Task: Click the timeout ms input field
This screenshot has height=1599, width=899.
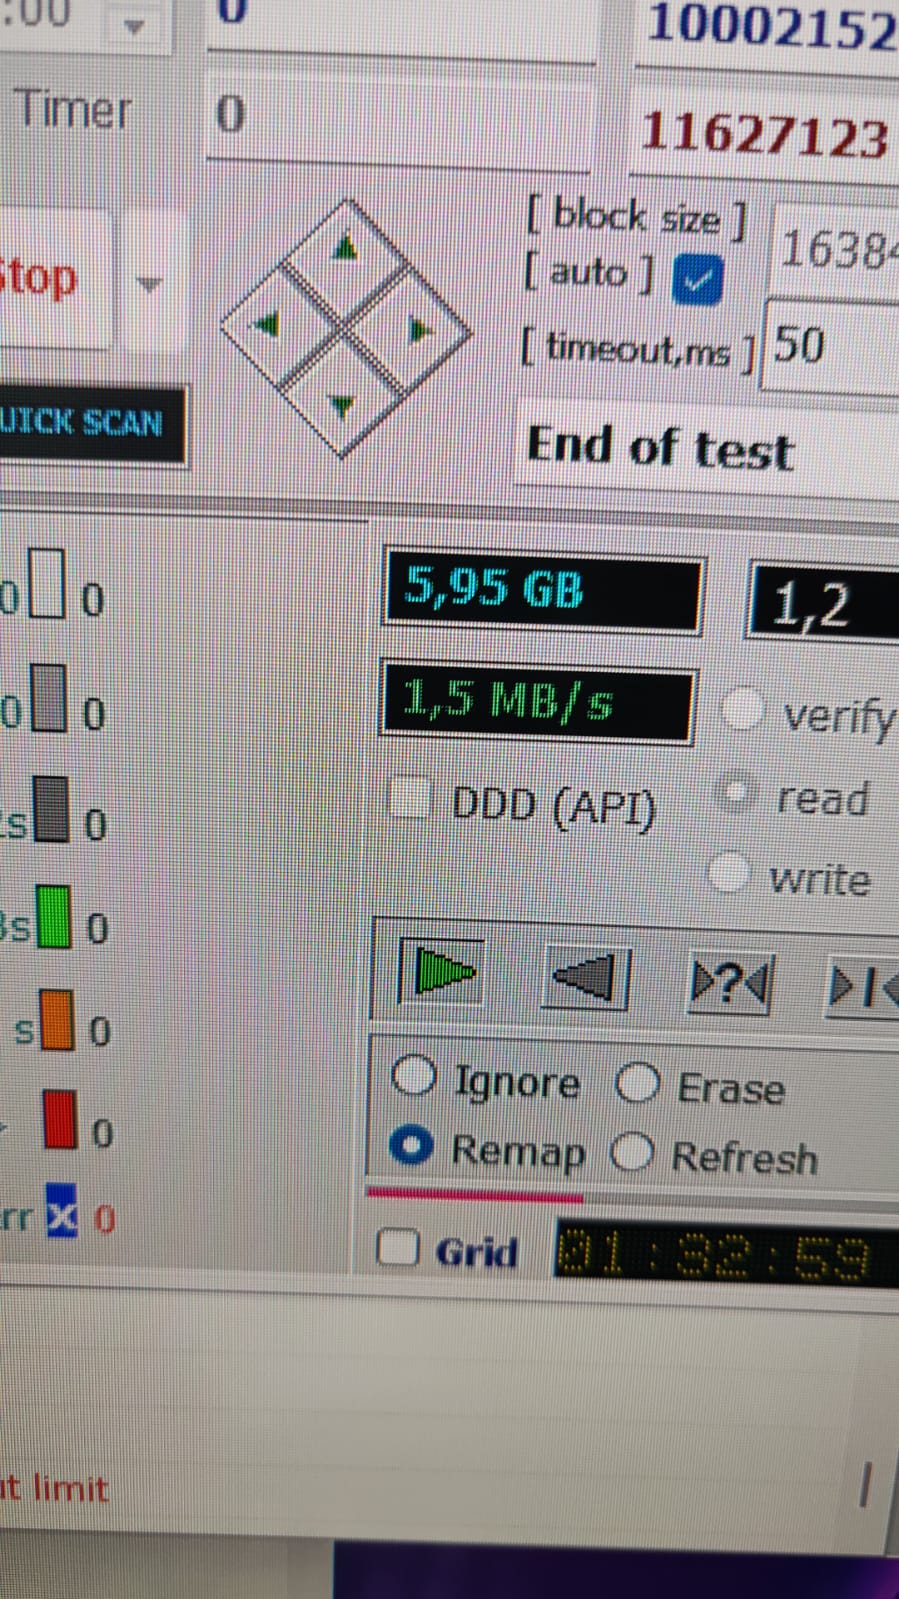Action: click(x=830, y=346)
